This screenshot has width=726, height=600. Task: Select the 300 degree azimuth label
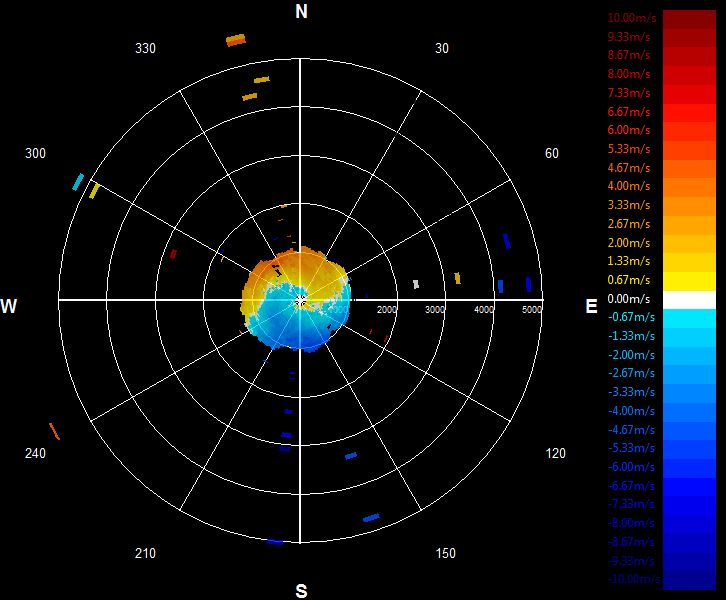click(35, 153)
